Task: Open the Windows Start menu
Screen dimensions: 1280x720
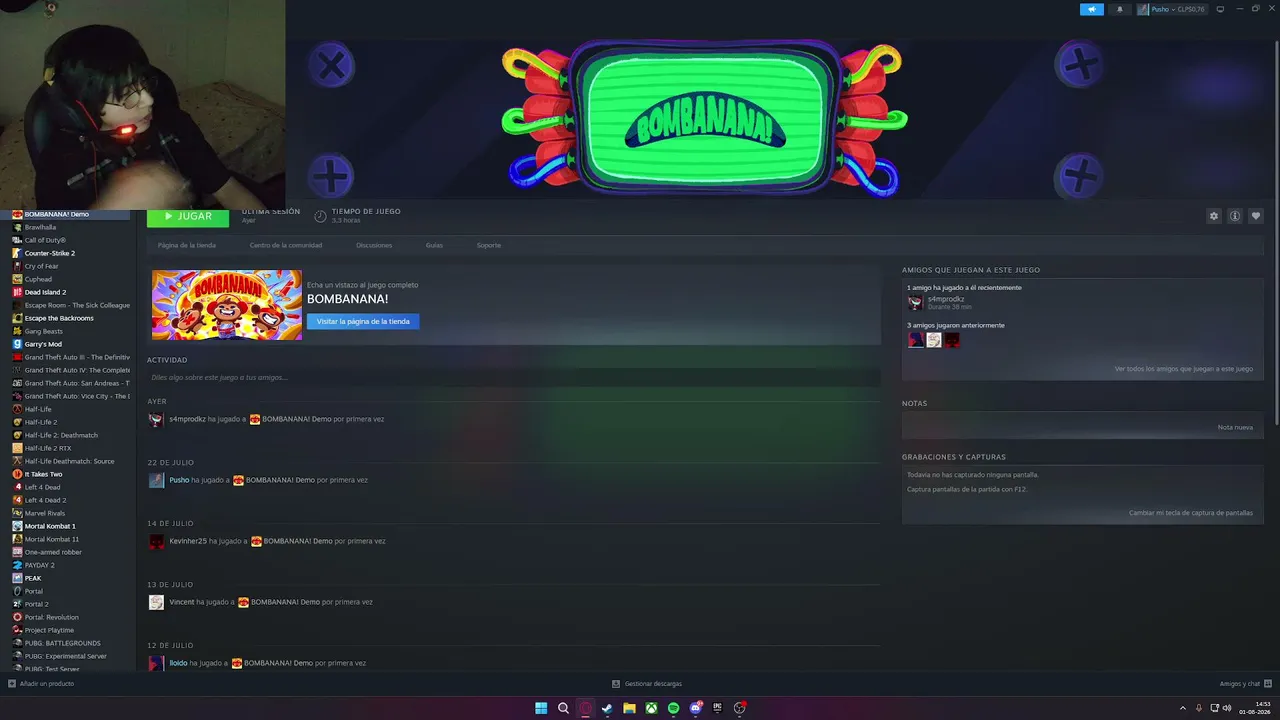Action: pos(541,708)
